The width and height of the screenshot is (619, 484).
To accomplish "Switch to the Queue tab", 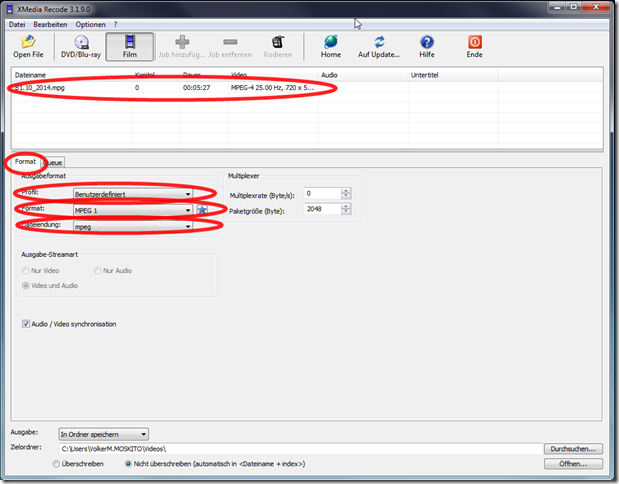I will [54, 161].
